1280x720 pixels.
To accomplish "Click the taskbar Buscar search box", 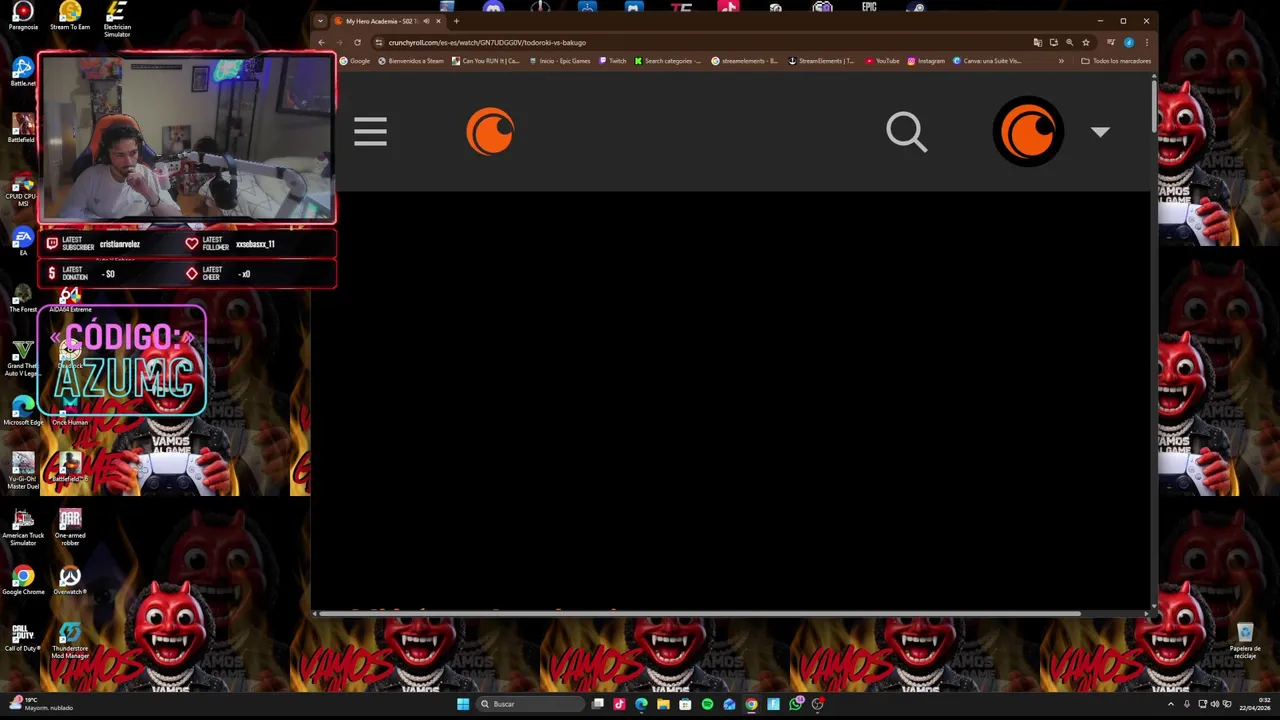I will click(x=530, y=704).
